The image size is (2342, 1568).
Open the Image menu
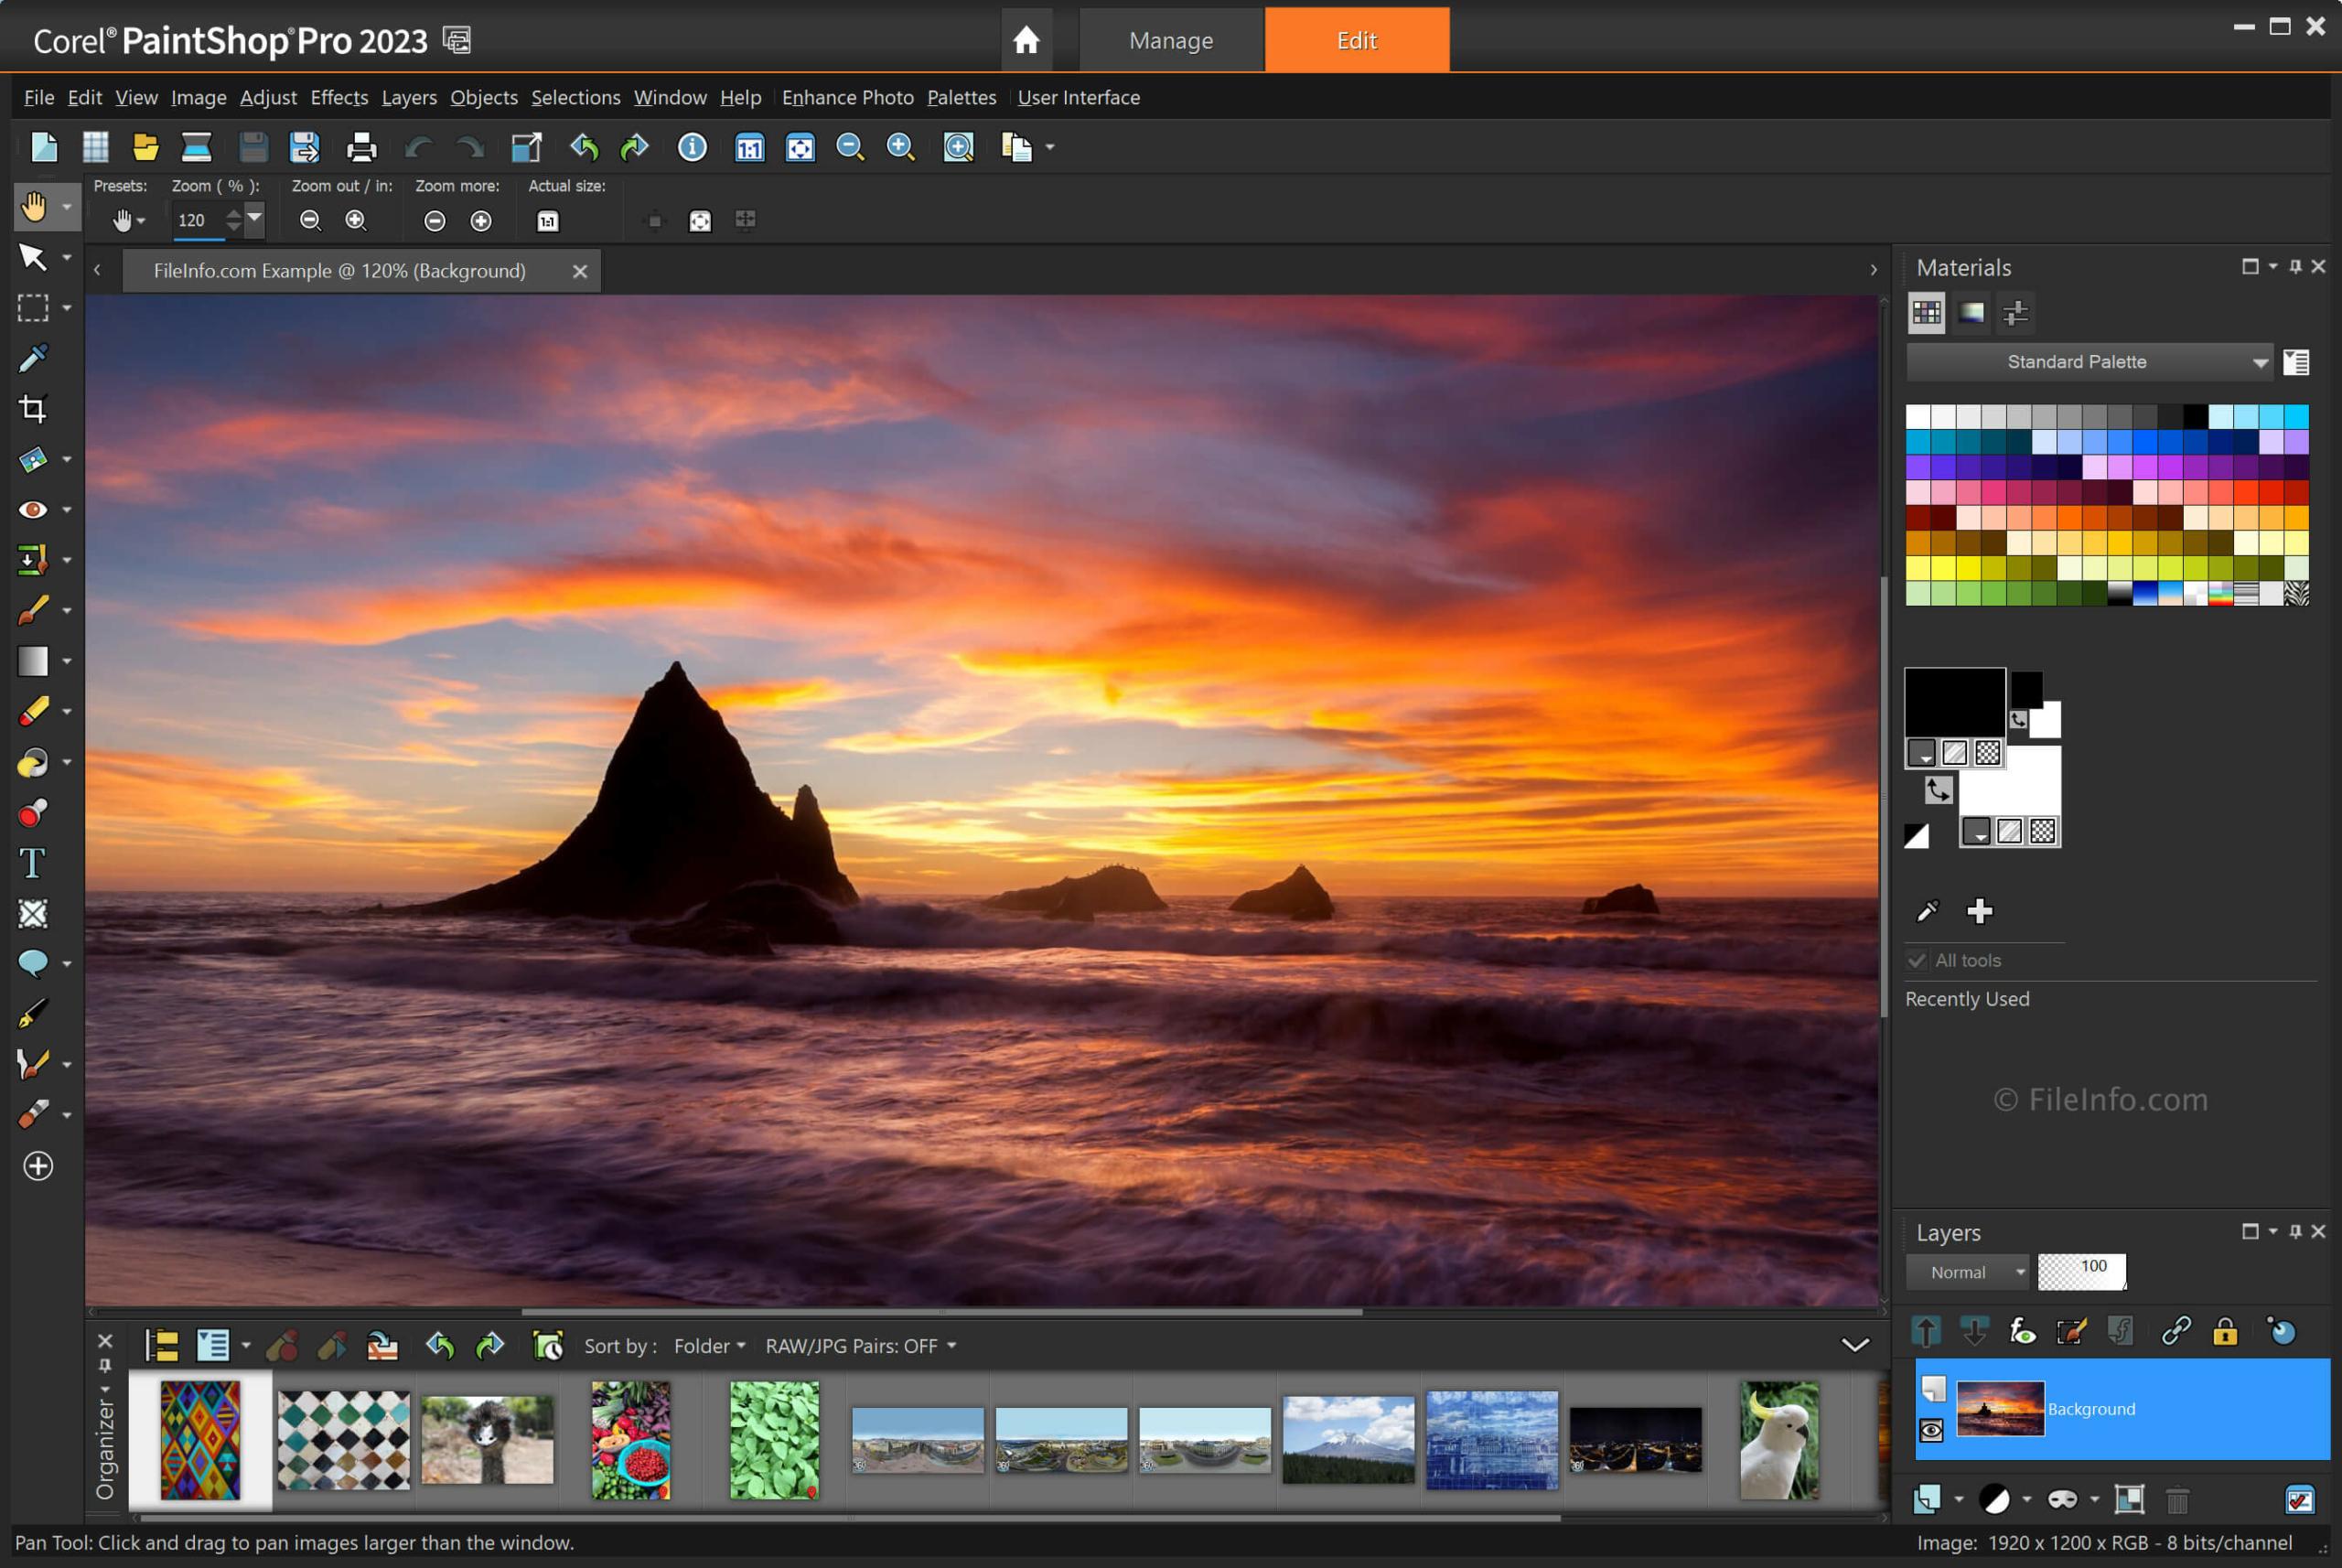(196, 96)
